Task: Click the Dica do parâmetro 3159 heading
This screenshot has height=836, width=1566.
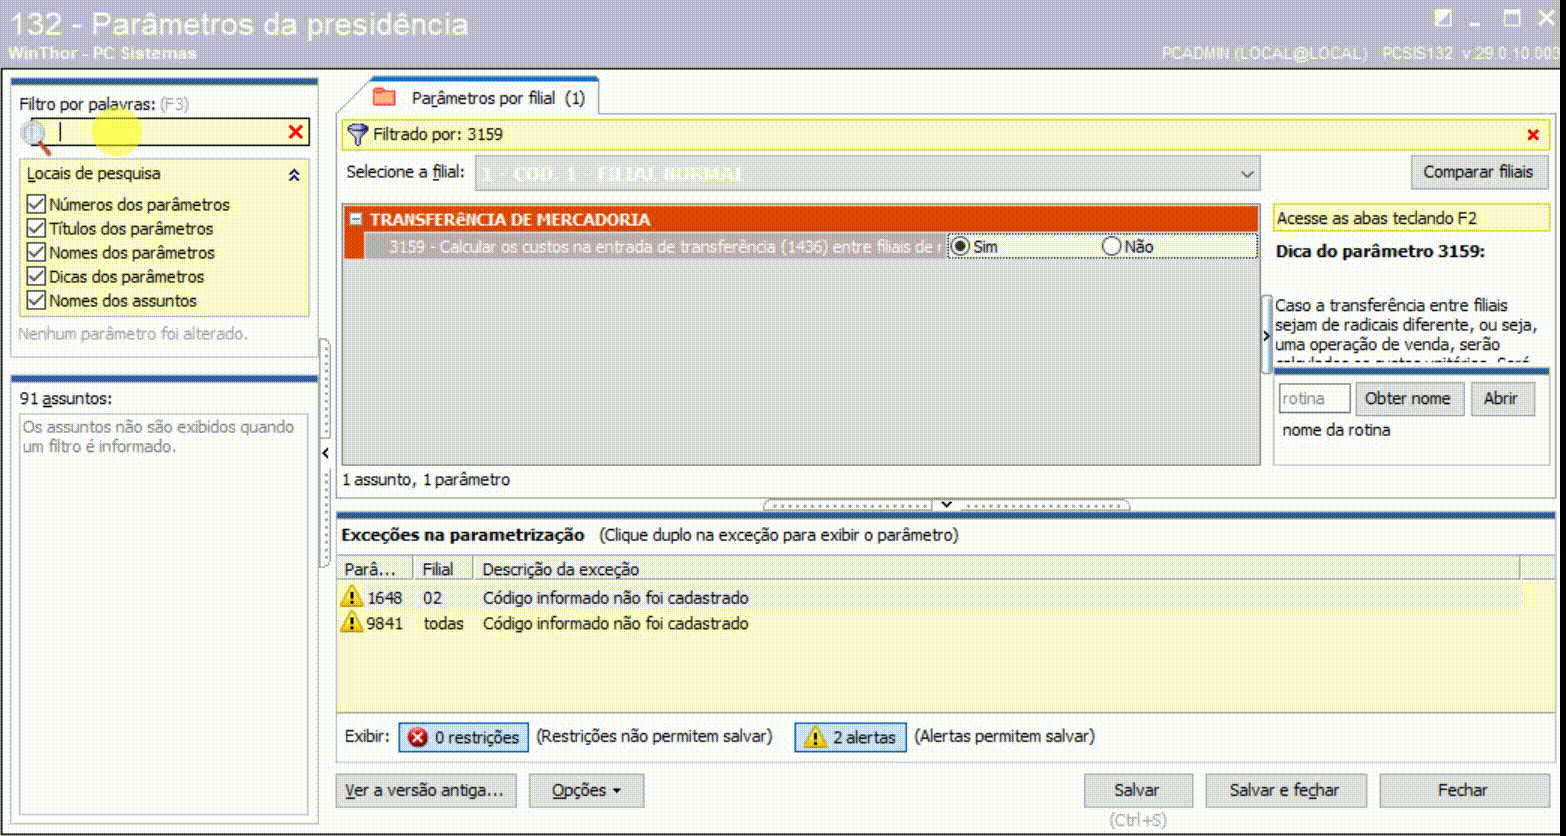Action: click(1380, 251)
